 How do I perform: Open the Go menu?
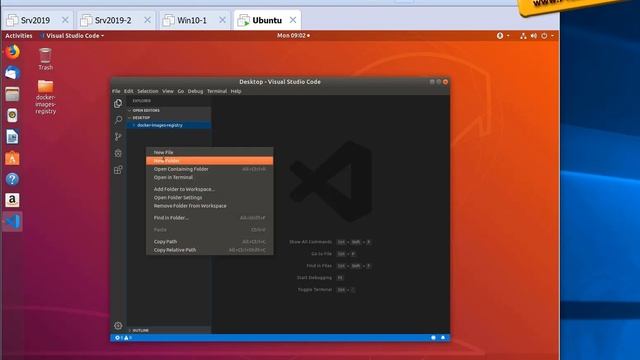click(180, 91)
